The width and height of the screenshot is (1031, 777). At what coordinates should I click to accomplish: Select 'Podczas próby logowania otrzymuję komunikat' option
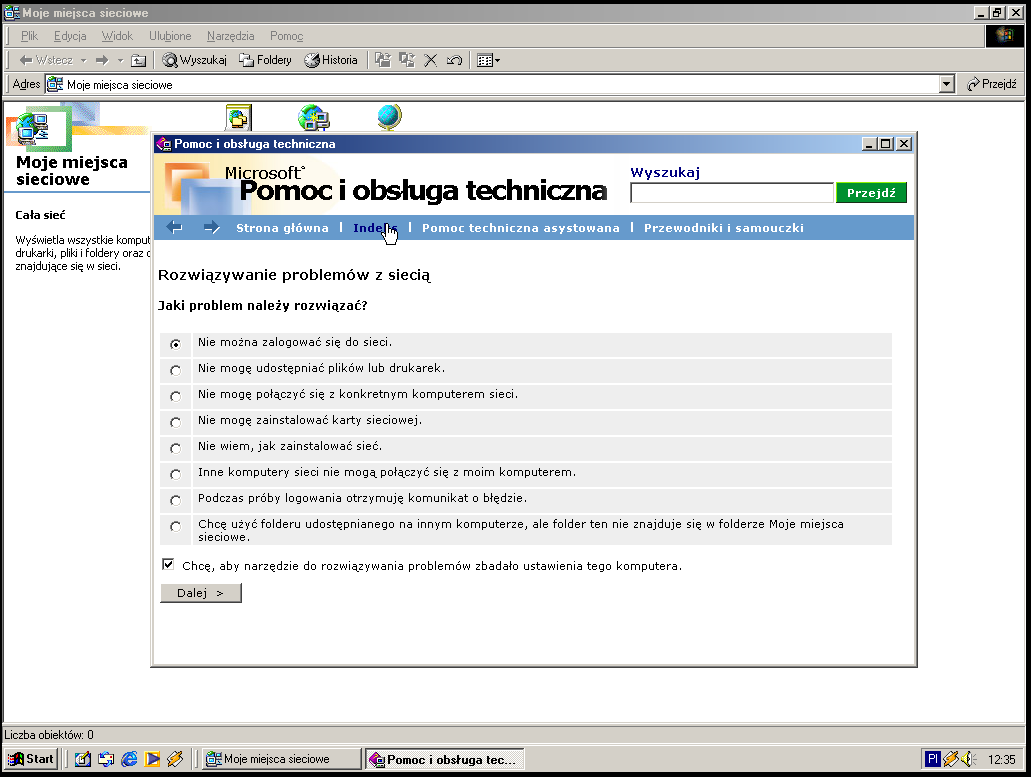click(175, 500)
